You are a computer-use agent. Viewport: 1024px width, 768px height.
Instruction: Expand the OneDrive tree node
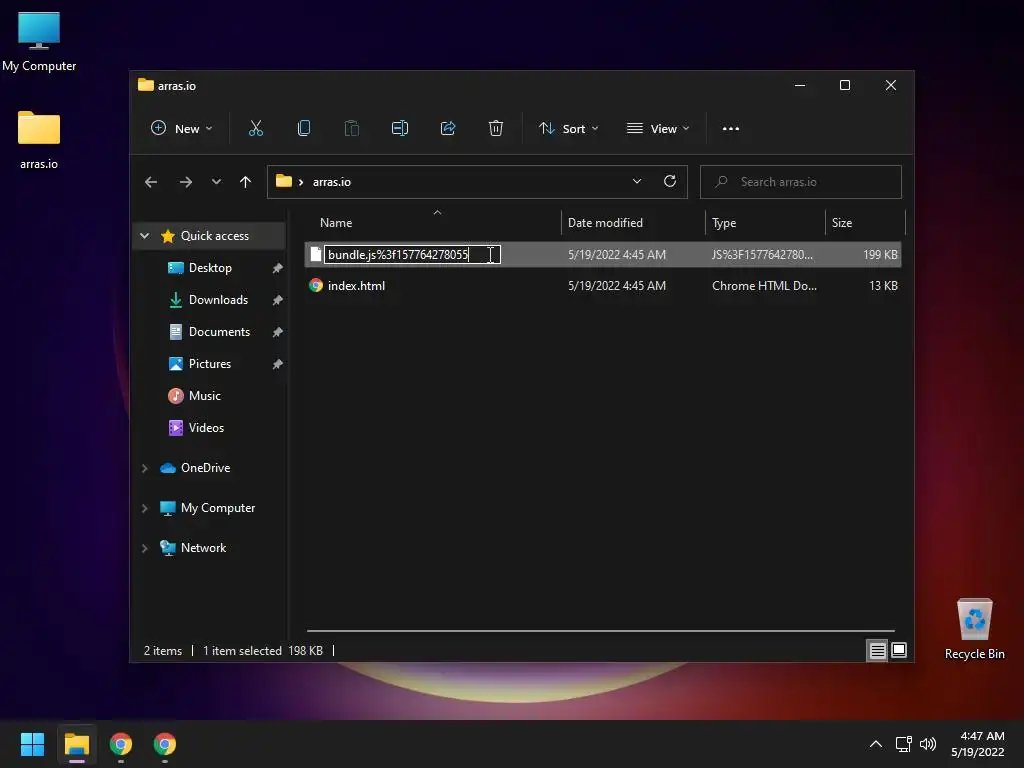(145, 468)
